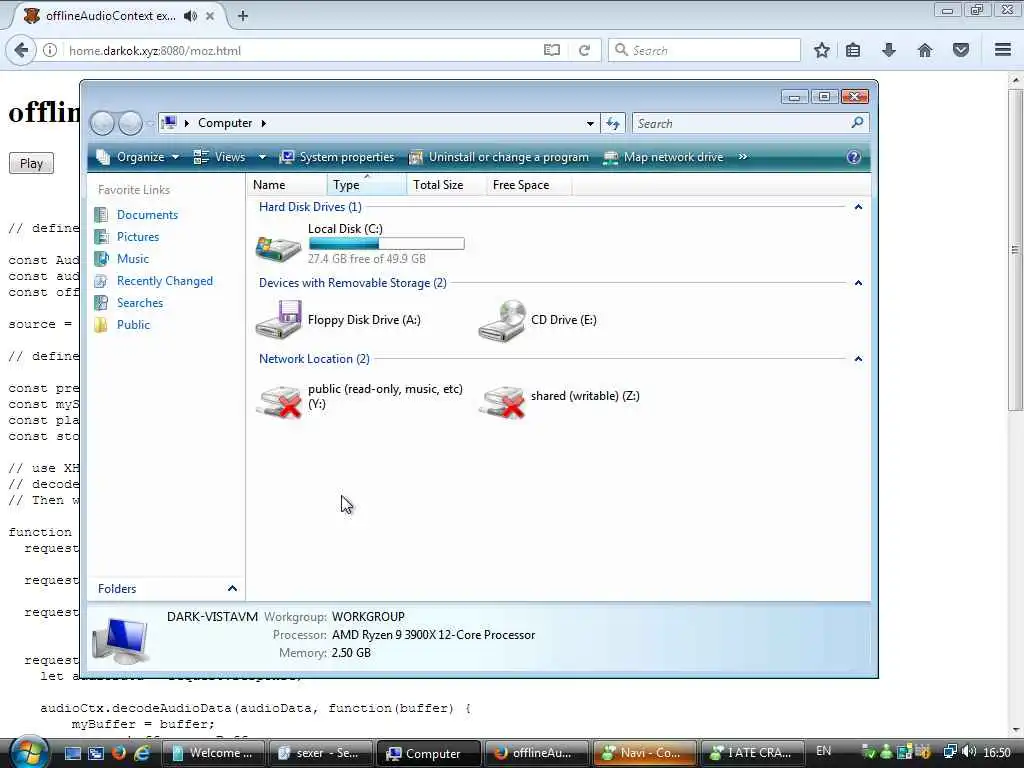Viewport: 1024px width, 768px height.
Task: Click Windows Start orb
Action: pos(29,752)
